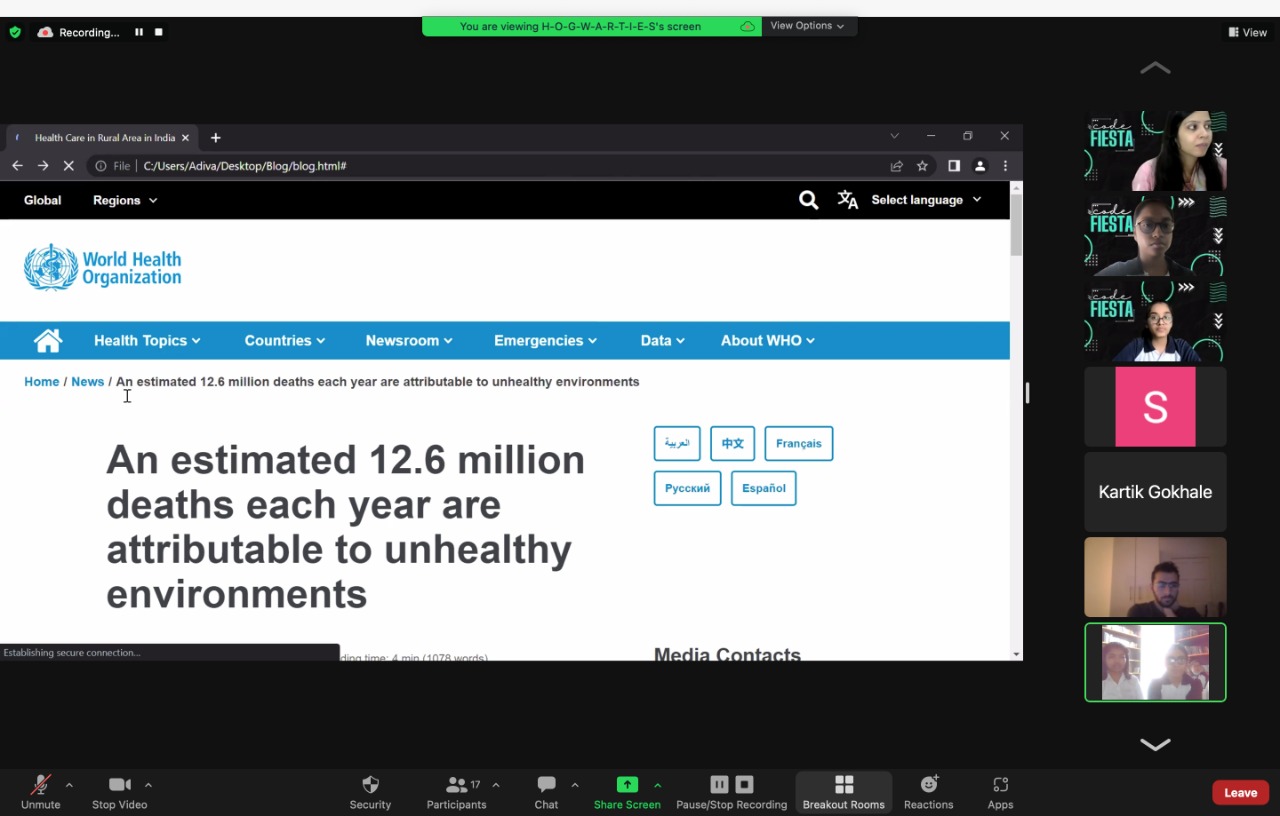Expand the View Options dropdown

[x=807, y=26]
